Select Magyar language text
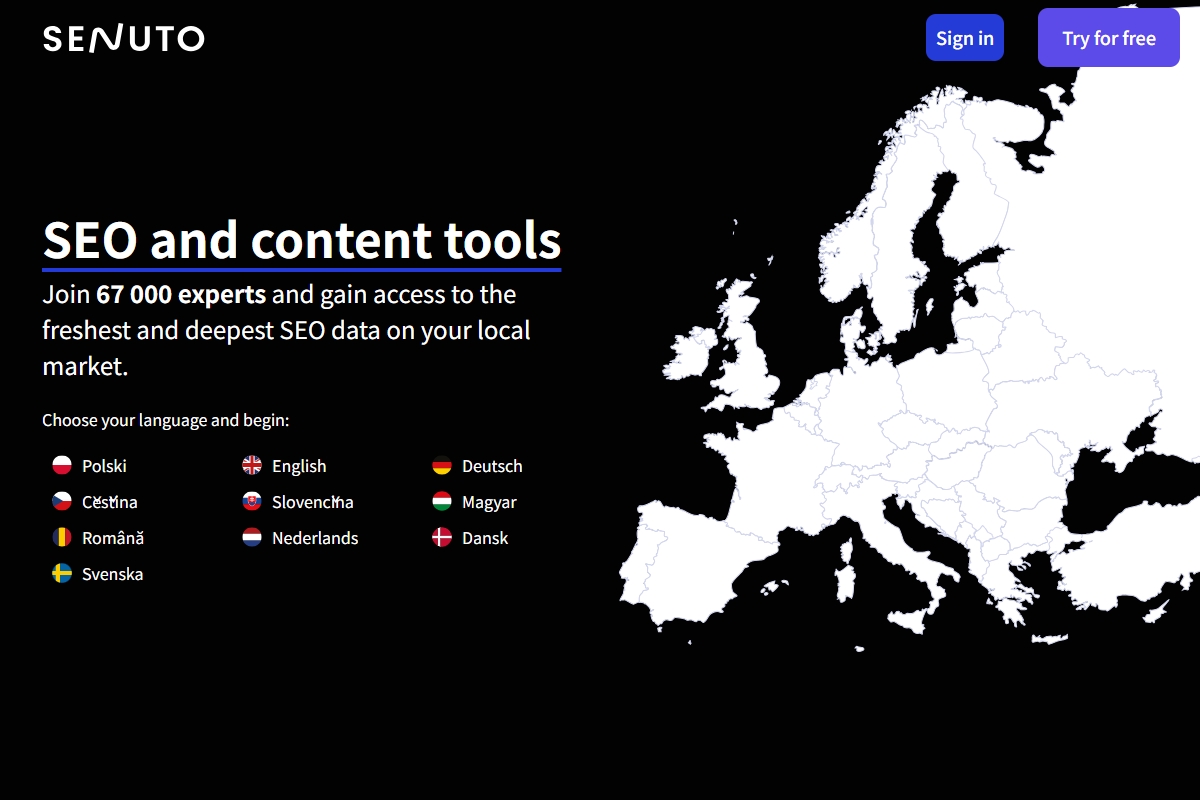 pyautogui.click(x=489, y=502)
